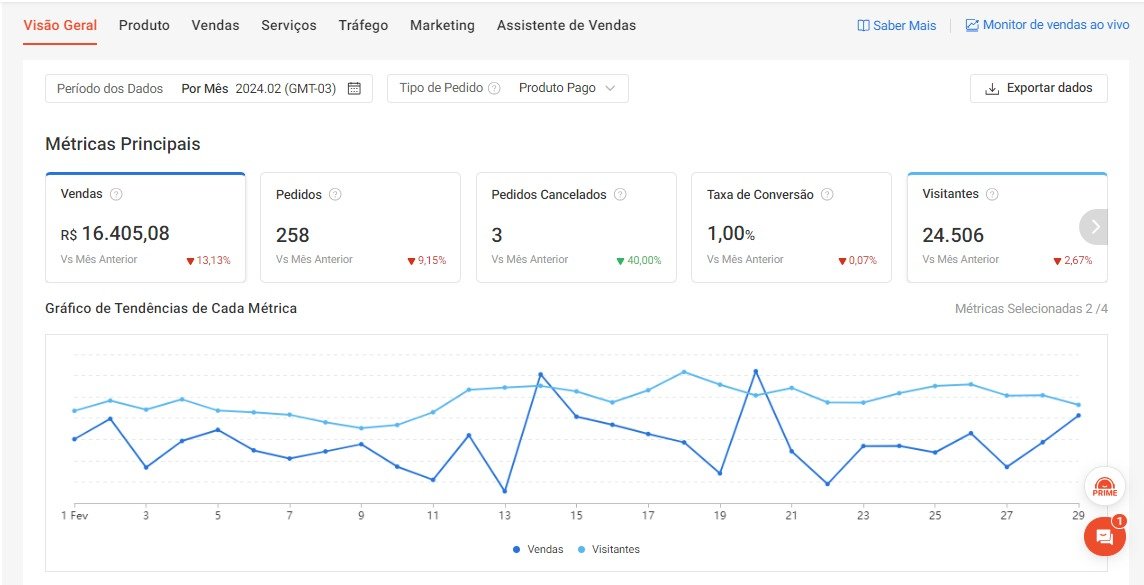
Task: Open the Serviços tab
Action: (x=289, y=26)
